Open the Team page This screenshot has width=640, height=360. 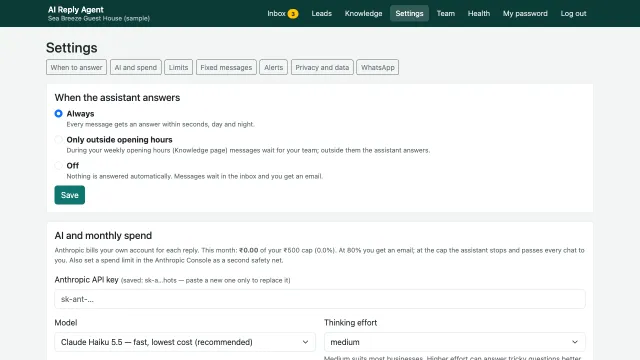446,13
